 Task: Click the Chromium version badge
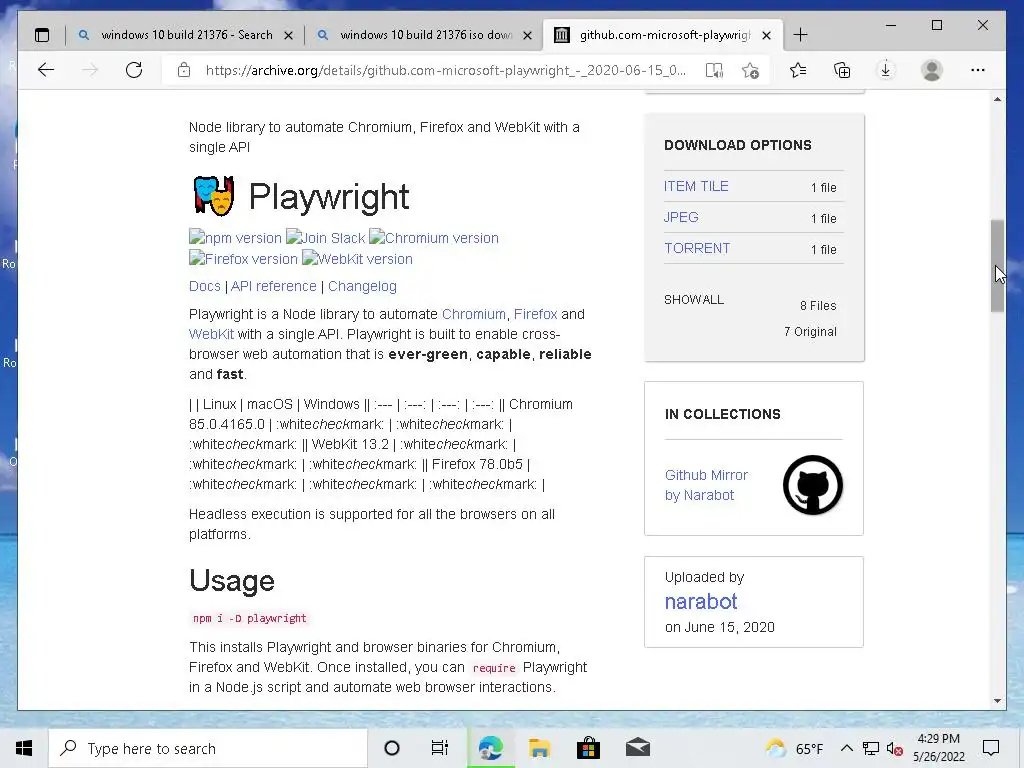coord(434,238)
